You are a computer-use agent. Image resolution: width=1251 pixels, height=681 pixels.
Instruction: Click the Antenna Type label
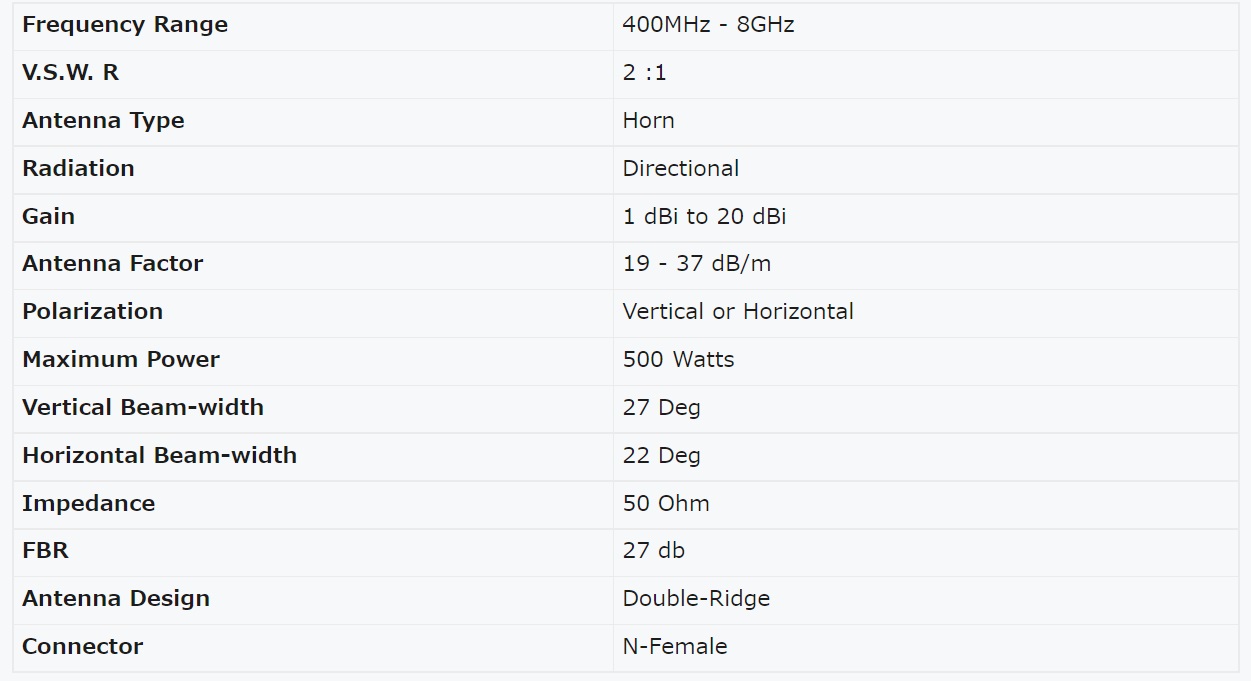(103, 121)
